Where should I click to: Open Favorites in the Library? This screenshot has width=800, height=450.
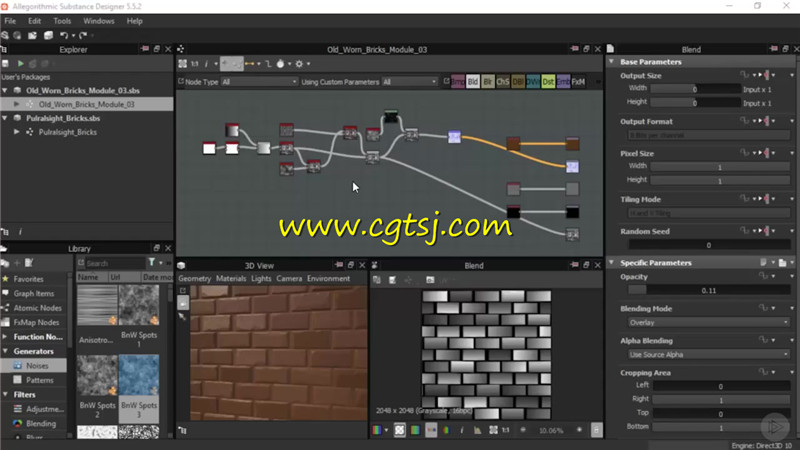click(x=28, y=279)
